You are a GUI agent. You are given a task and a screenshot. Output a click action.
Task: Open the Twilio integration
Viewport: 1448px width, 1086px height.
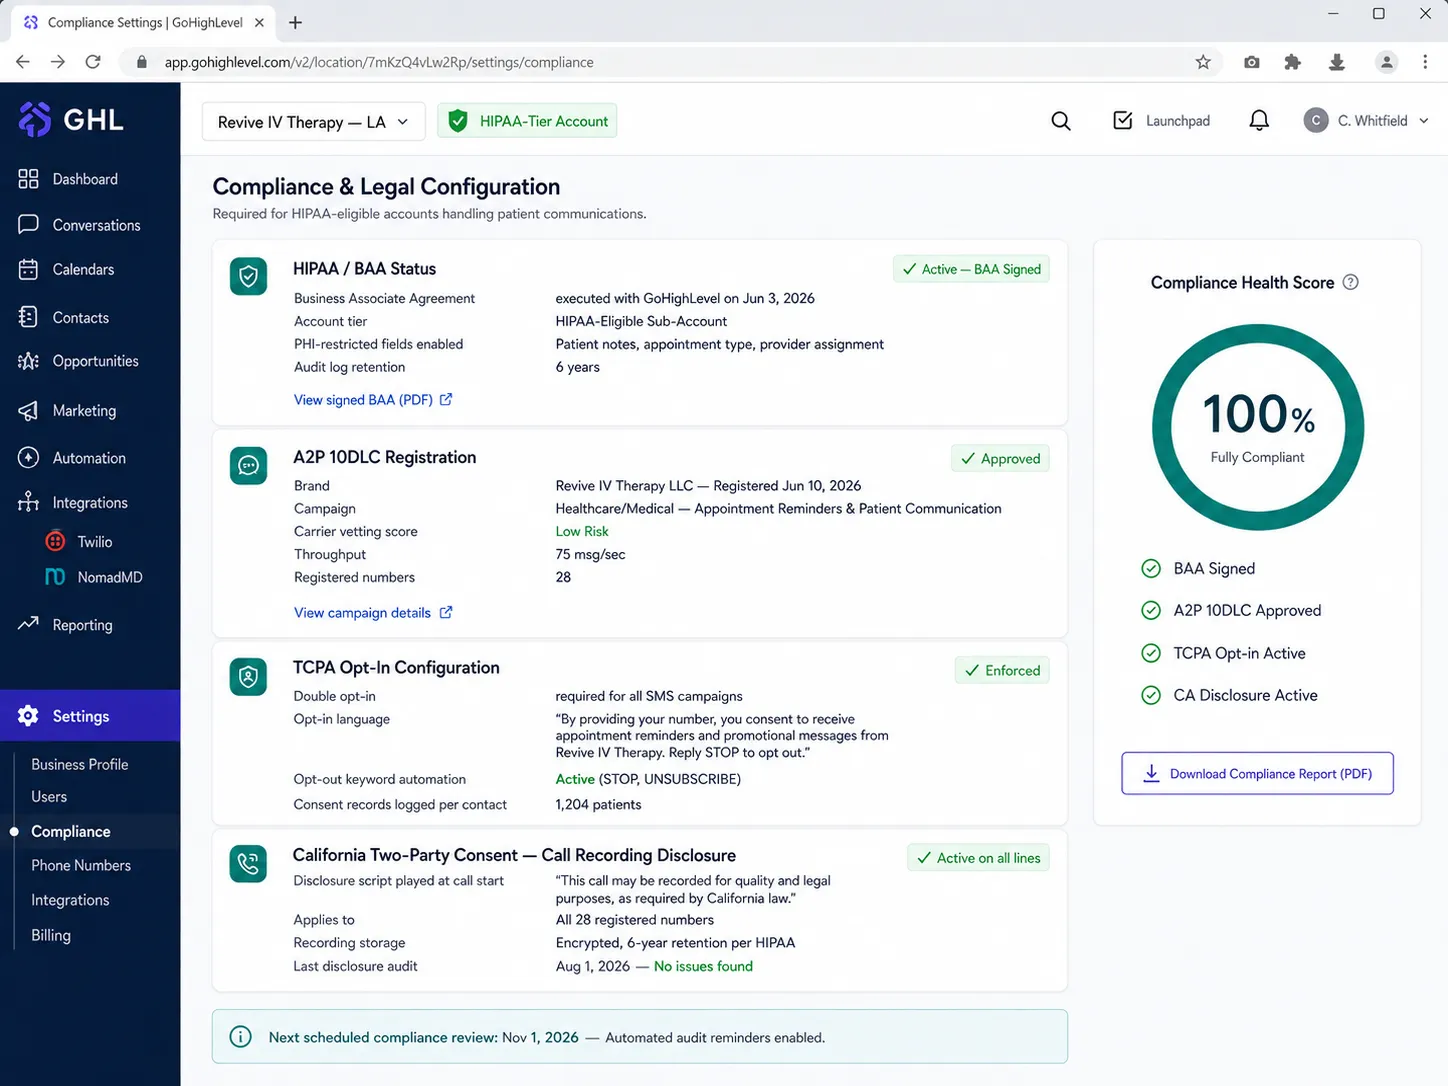point(79,541)
